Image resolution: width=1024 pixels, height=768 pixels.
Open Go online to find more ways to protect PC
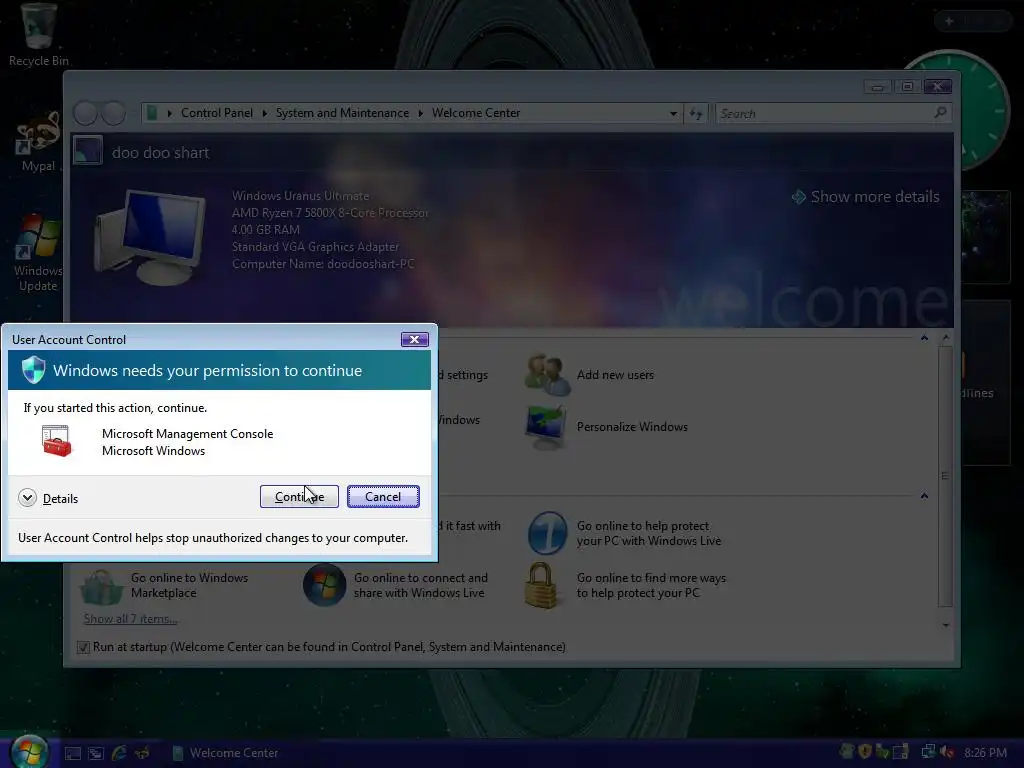[x=626, y=585]
